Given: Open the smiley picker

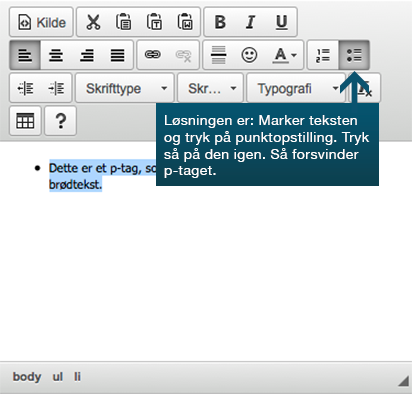Looking at the screenshot, I should (249, 55).
